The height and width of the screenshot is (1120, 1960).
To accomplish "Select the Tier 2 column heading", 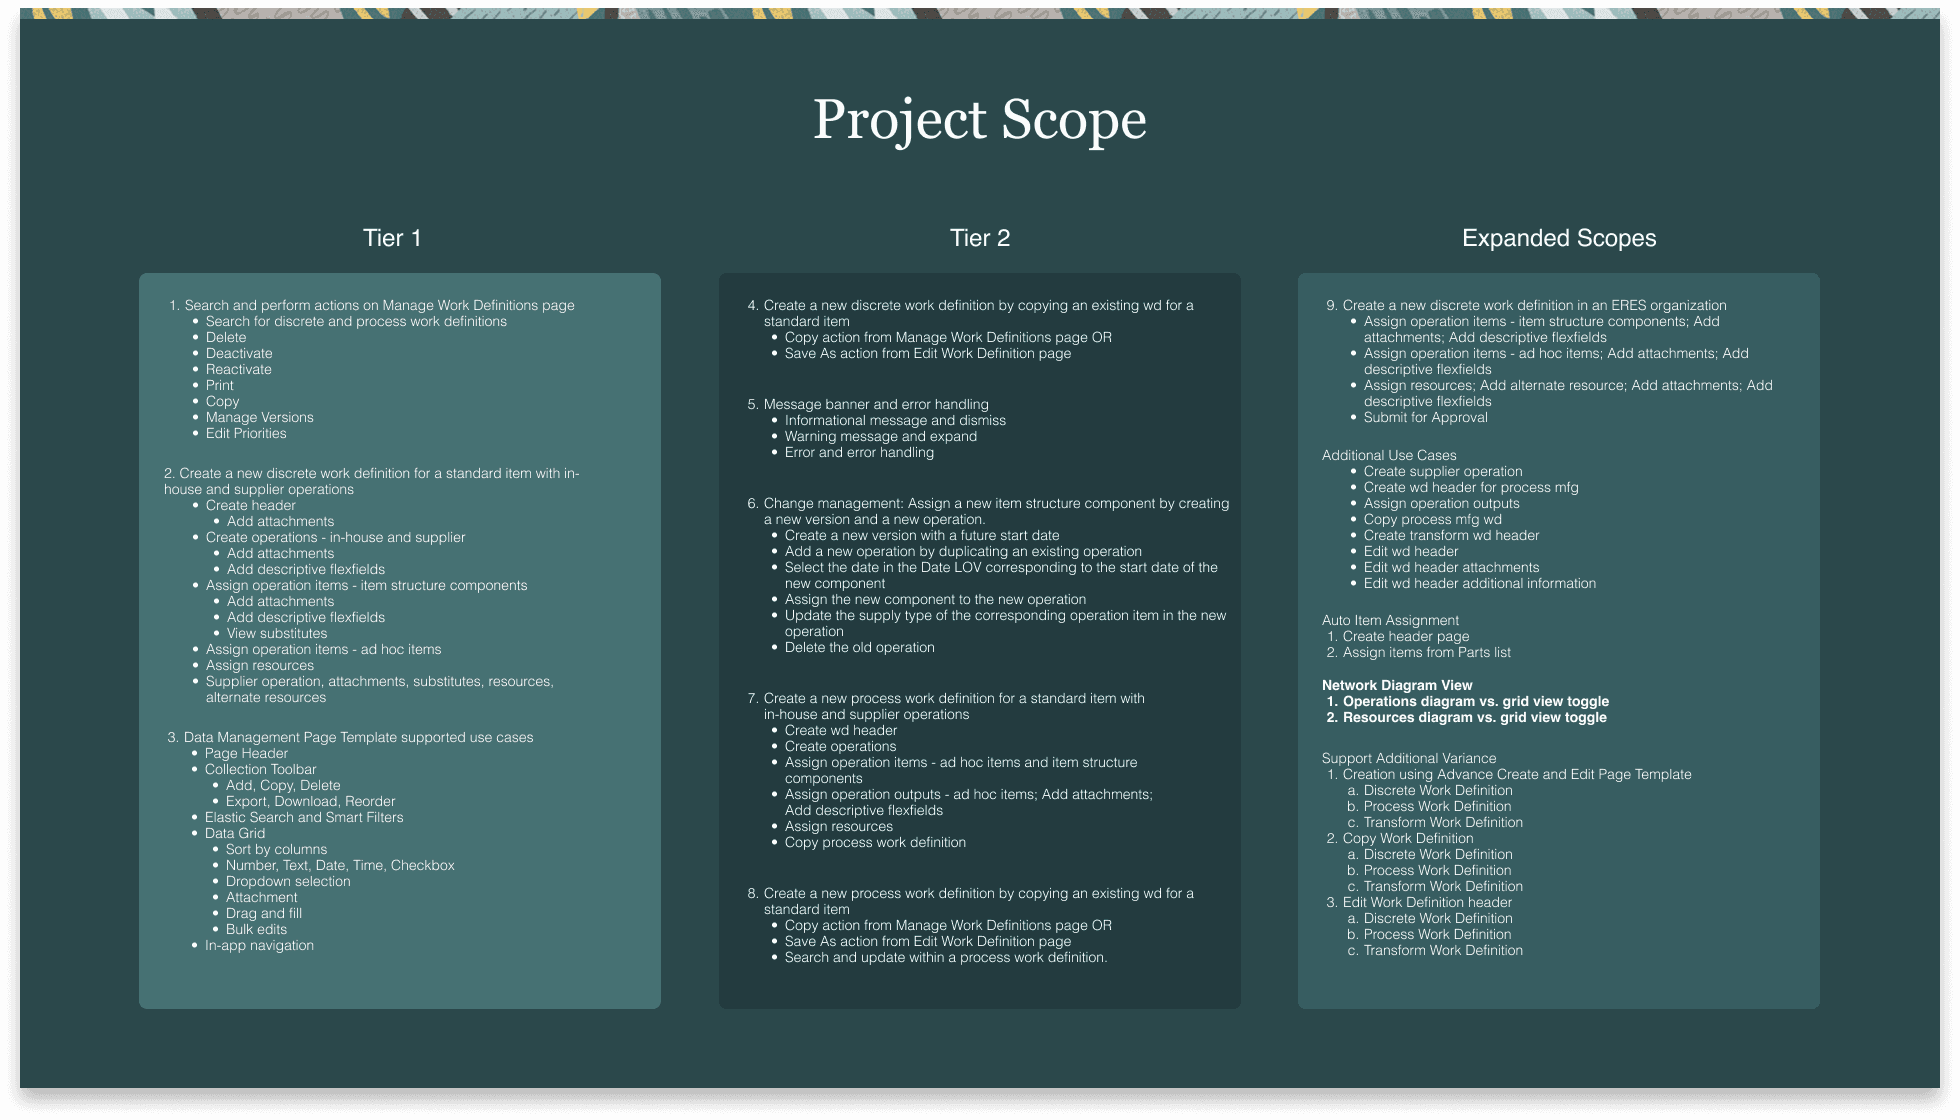I will pos(979,238).
